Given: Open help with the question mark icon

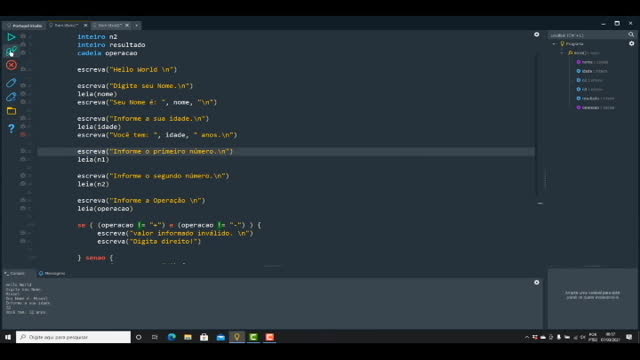Looking at the screenshot, I should [11, 128].
